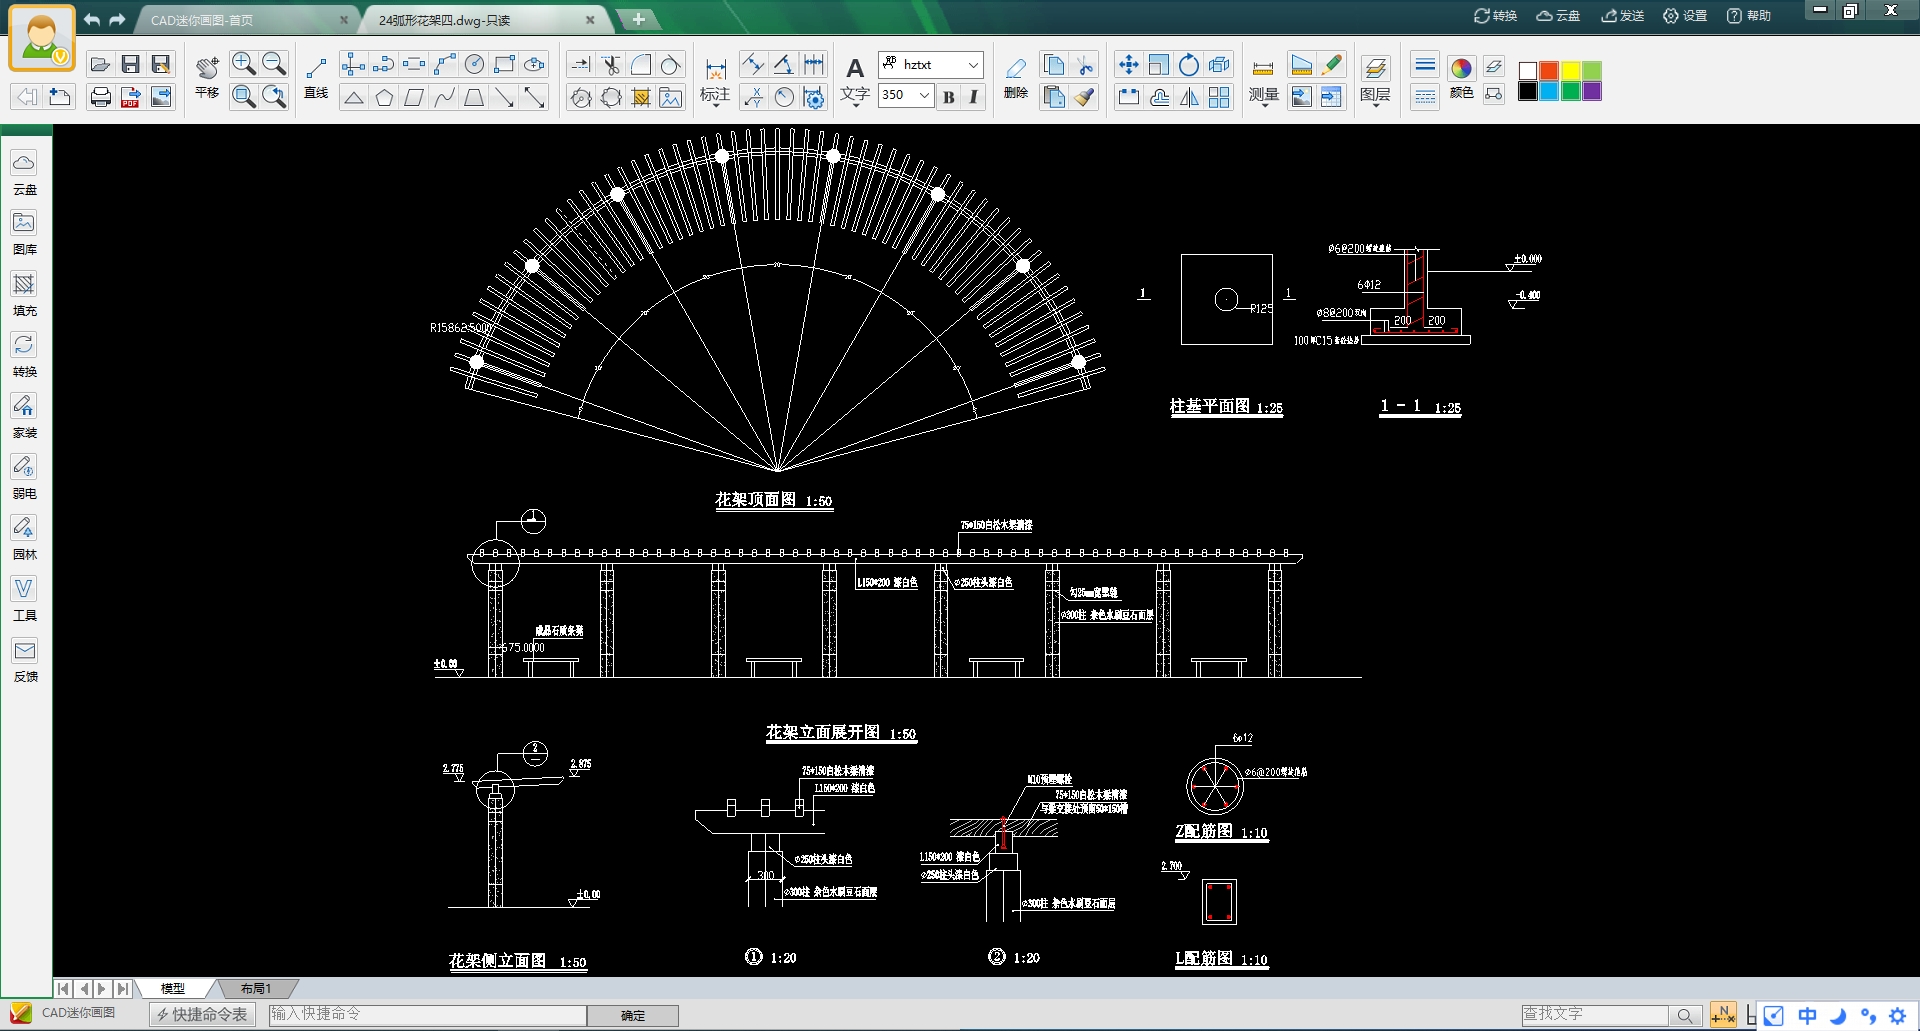Open the color wheel (颜色) picker

(x=1461, y=68)
